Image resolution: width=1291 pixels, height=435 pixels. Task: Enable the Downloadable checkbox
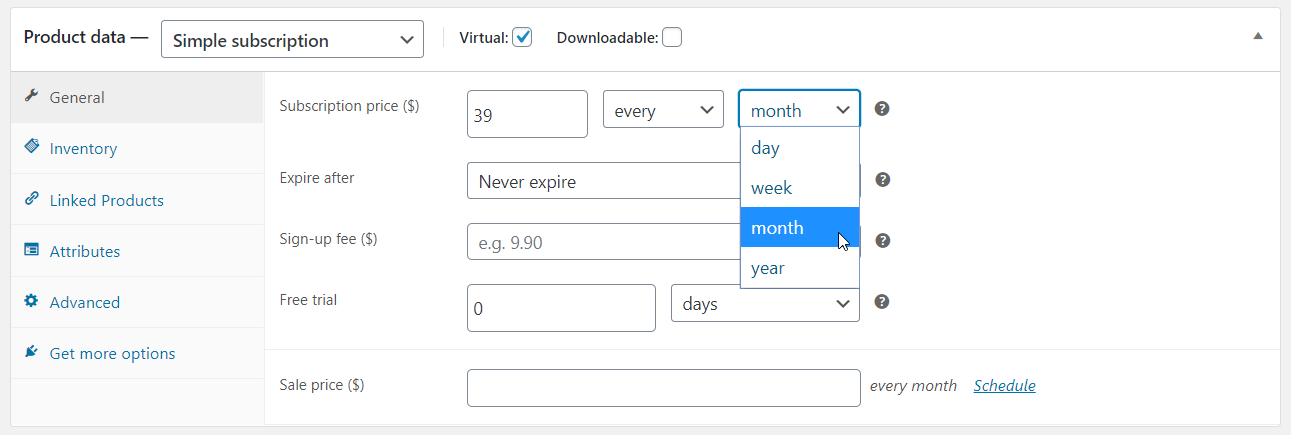click(672, 37)
